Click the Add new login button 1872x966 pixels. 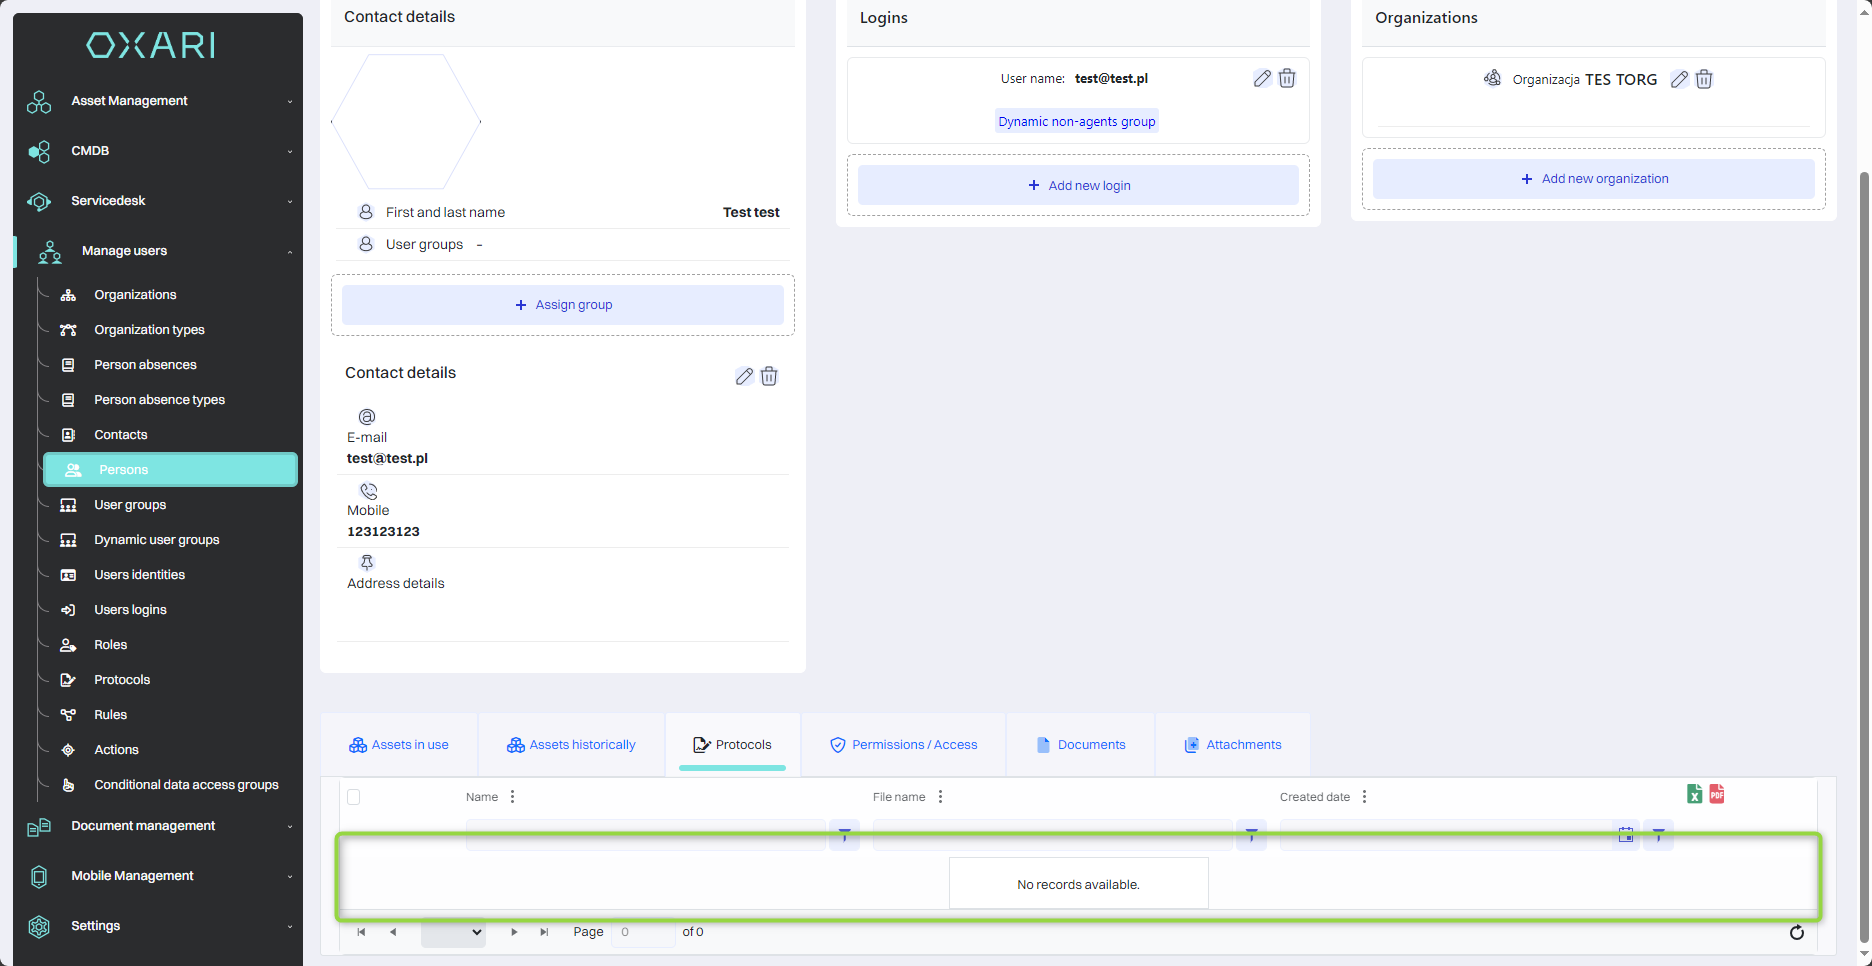click(1078, 185)
